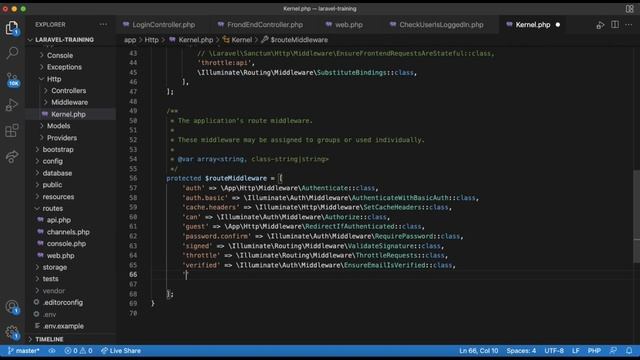The image size is (640, 360).
Task: Start Live Share from status bar
Action: pos(121,351)
